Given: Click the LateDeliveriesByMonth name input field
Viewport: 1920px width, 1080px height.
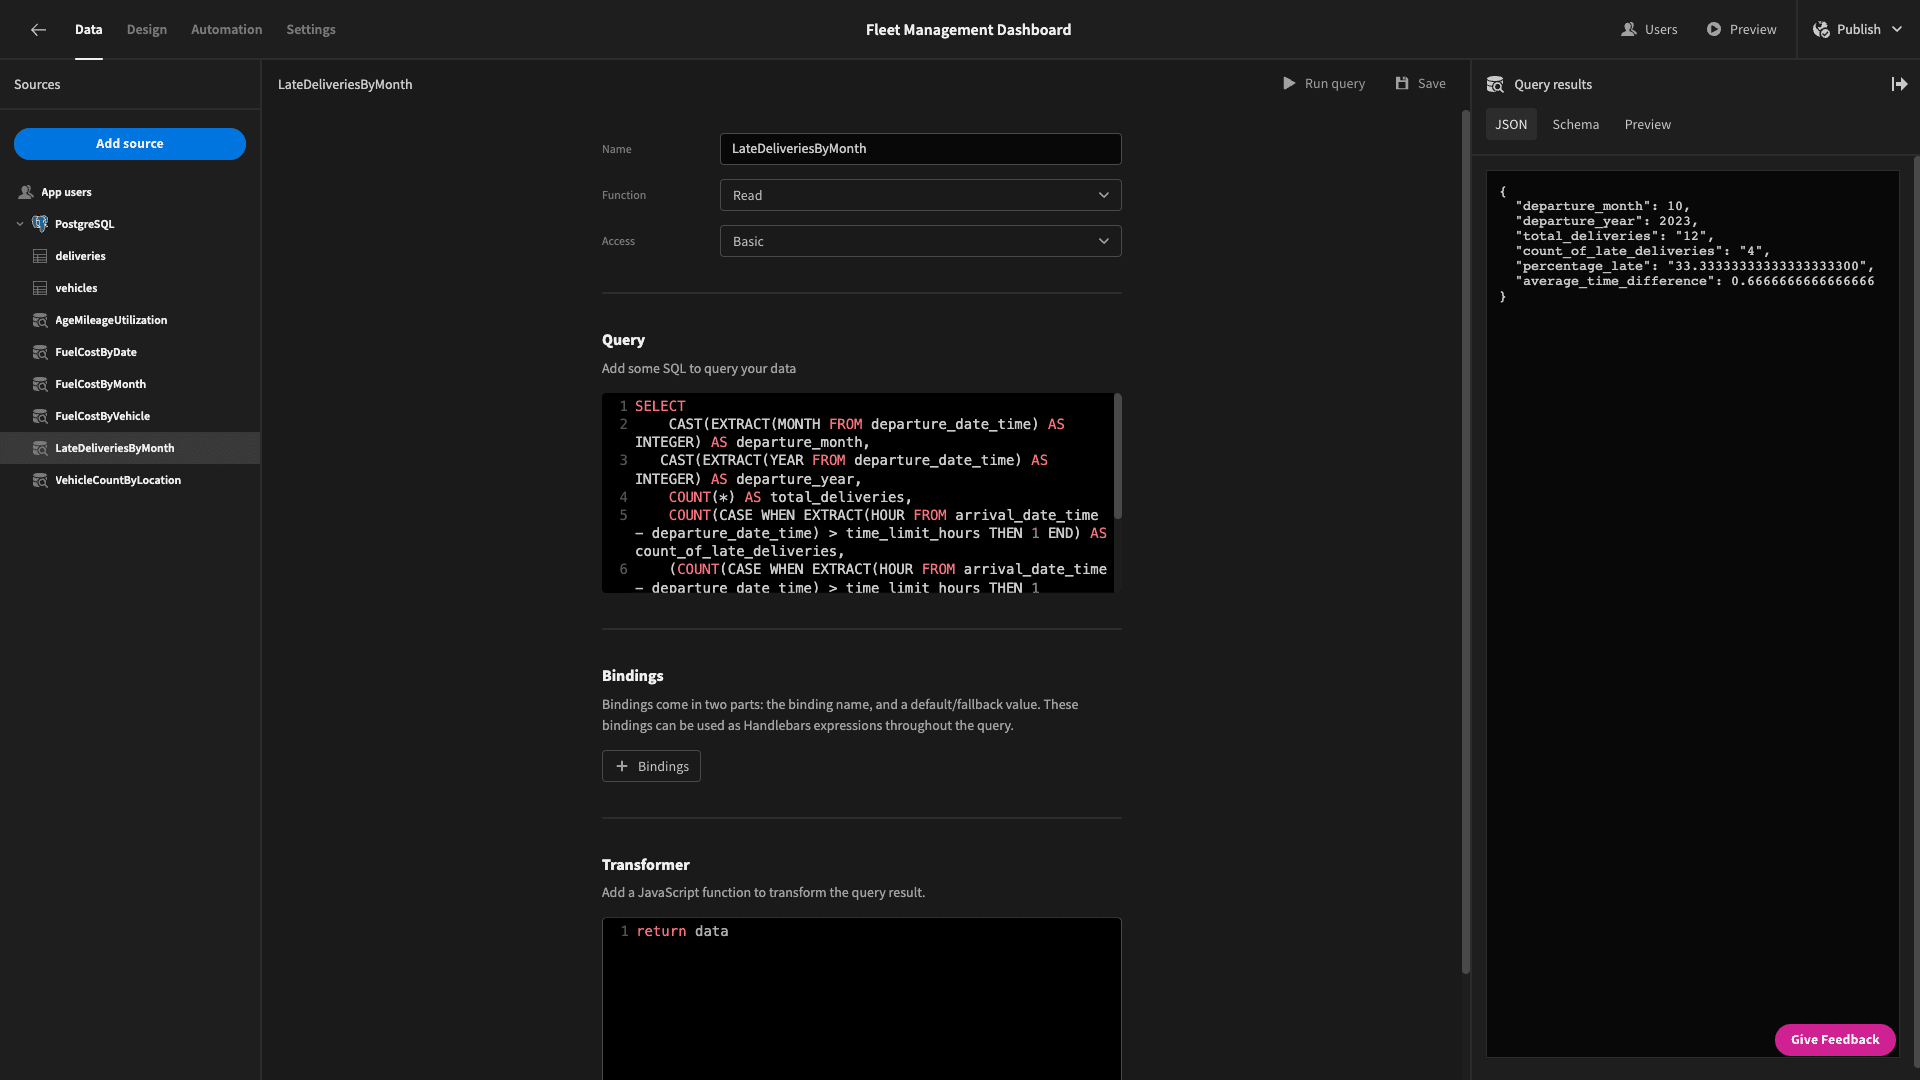Looking at the screenshot, I should [x=920, y=148].
